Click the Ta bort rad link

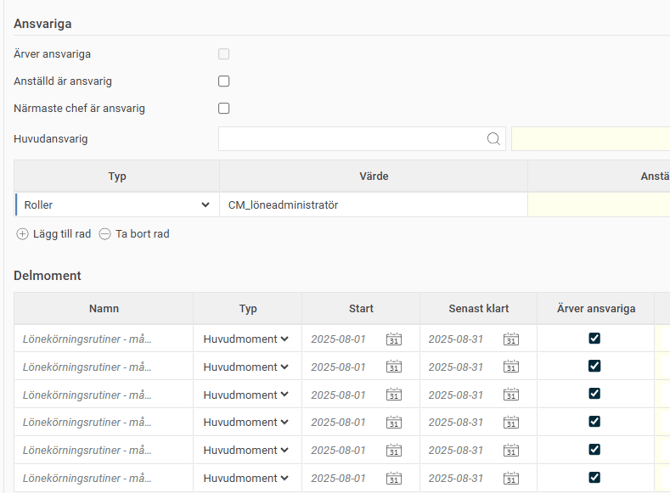(x=142, y=234)
